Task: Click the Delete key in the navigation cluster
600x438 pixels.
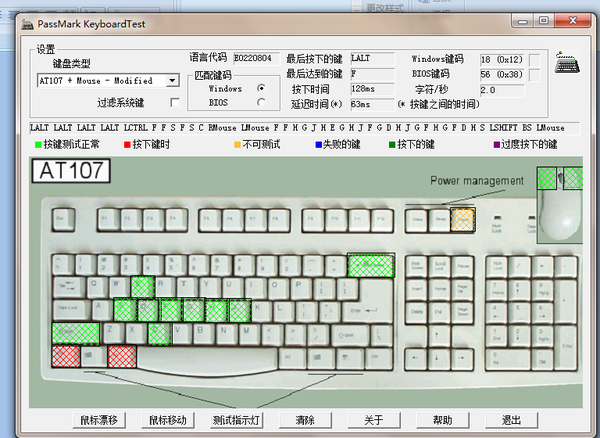Action: [416, 312]
